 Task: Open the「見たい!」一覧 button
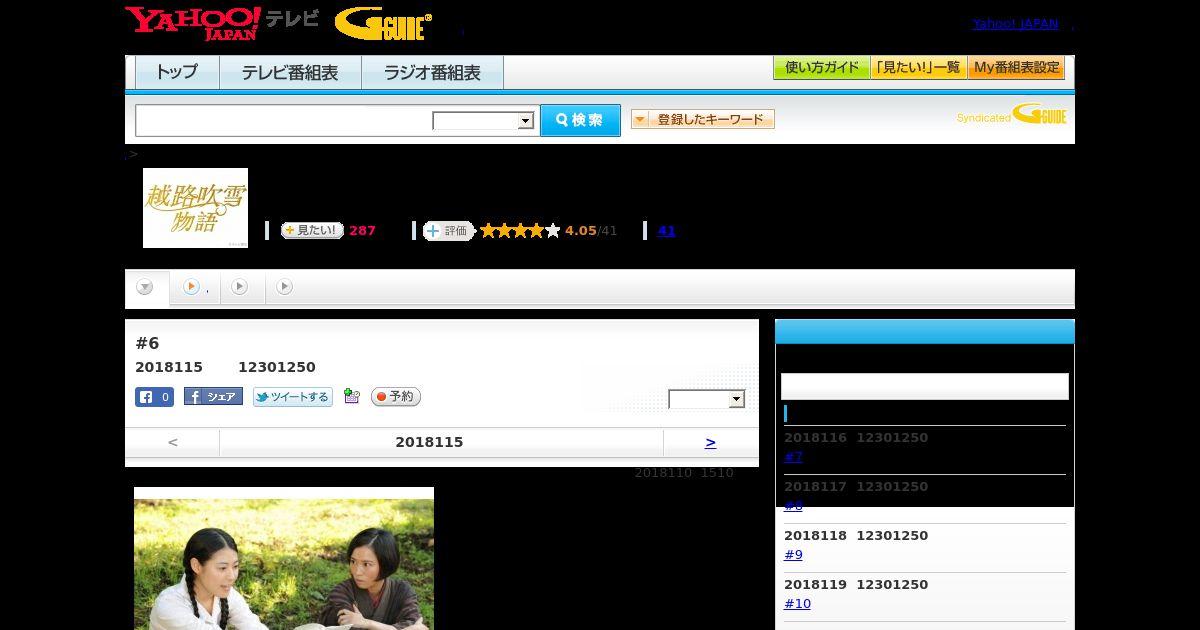pos(918,68)
